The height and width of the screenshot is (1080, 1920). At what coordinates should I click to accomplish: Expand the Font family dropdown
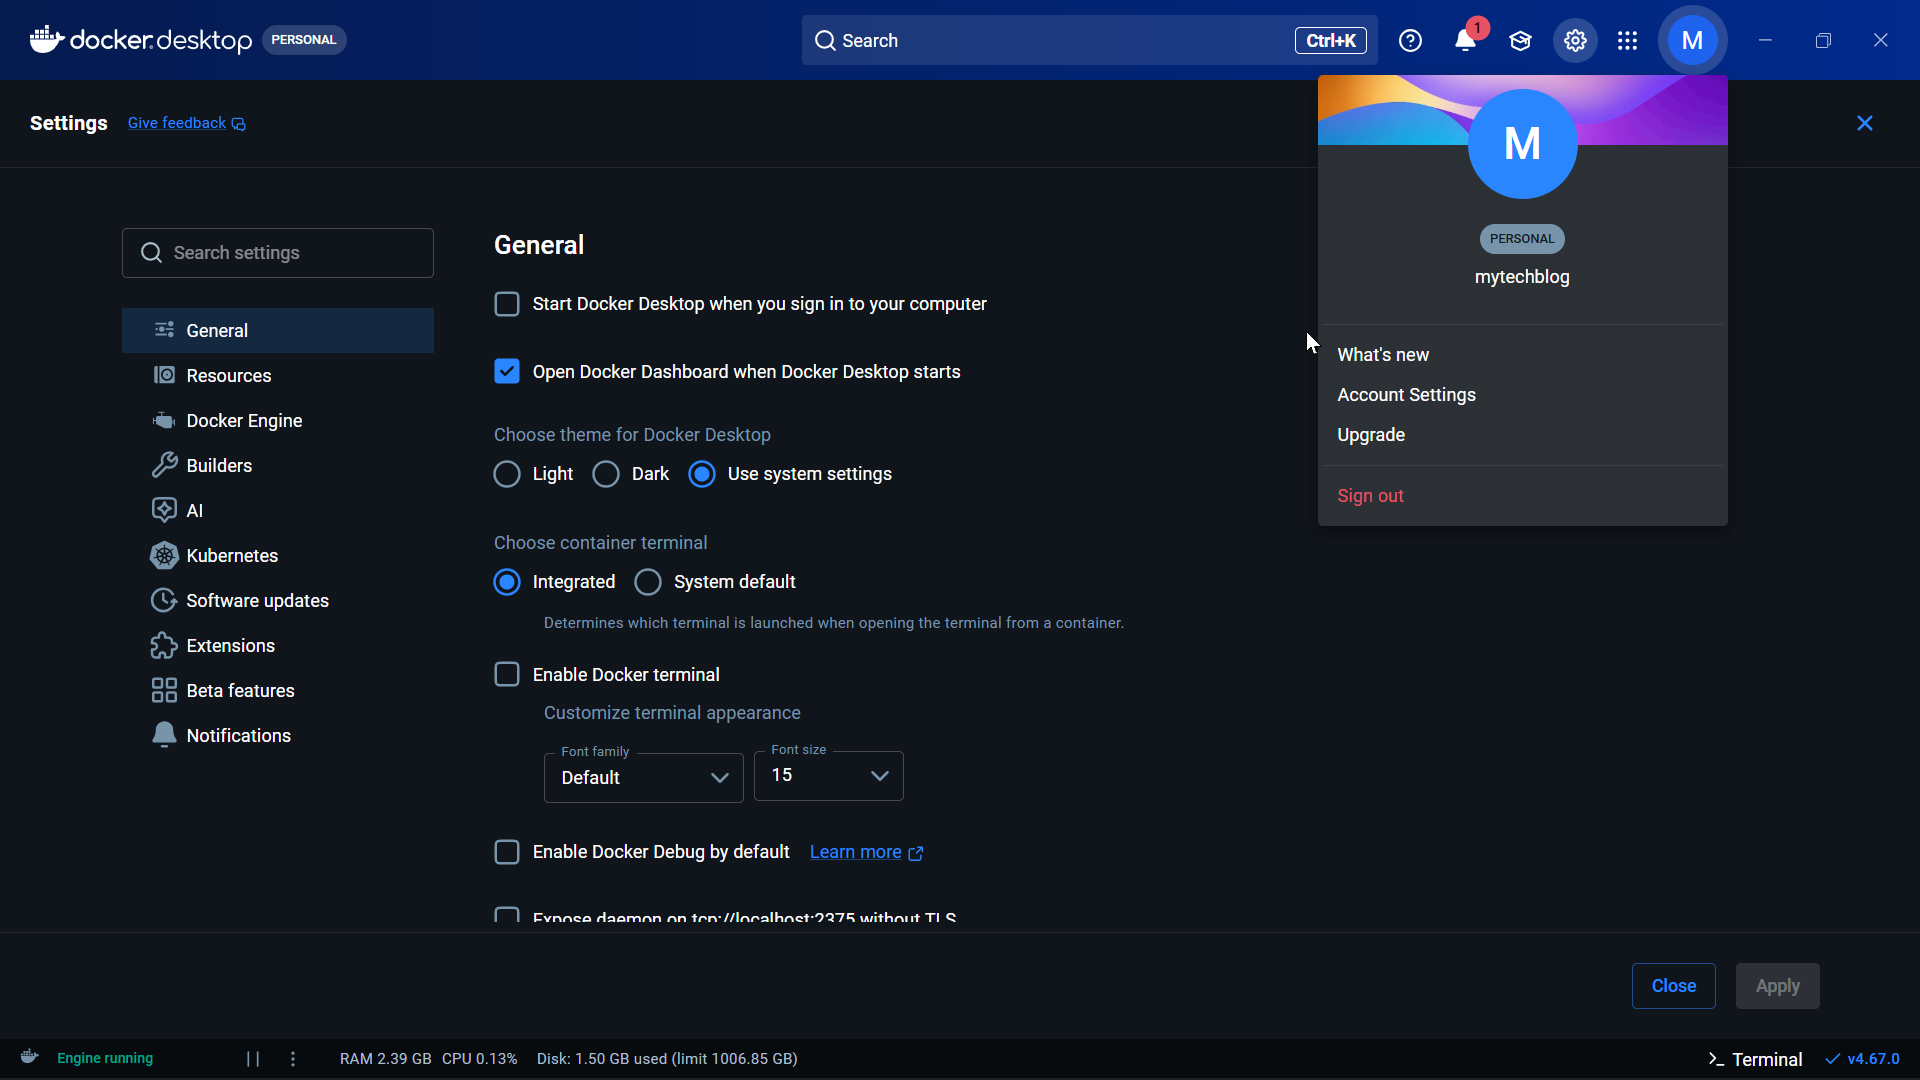tap(643, 778)
